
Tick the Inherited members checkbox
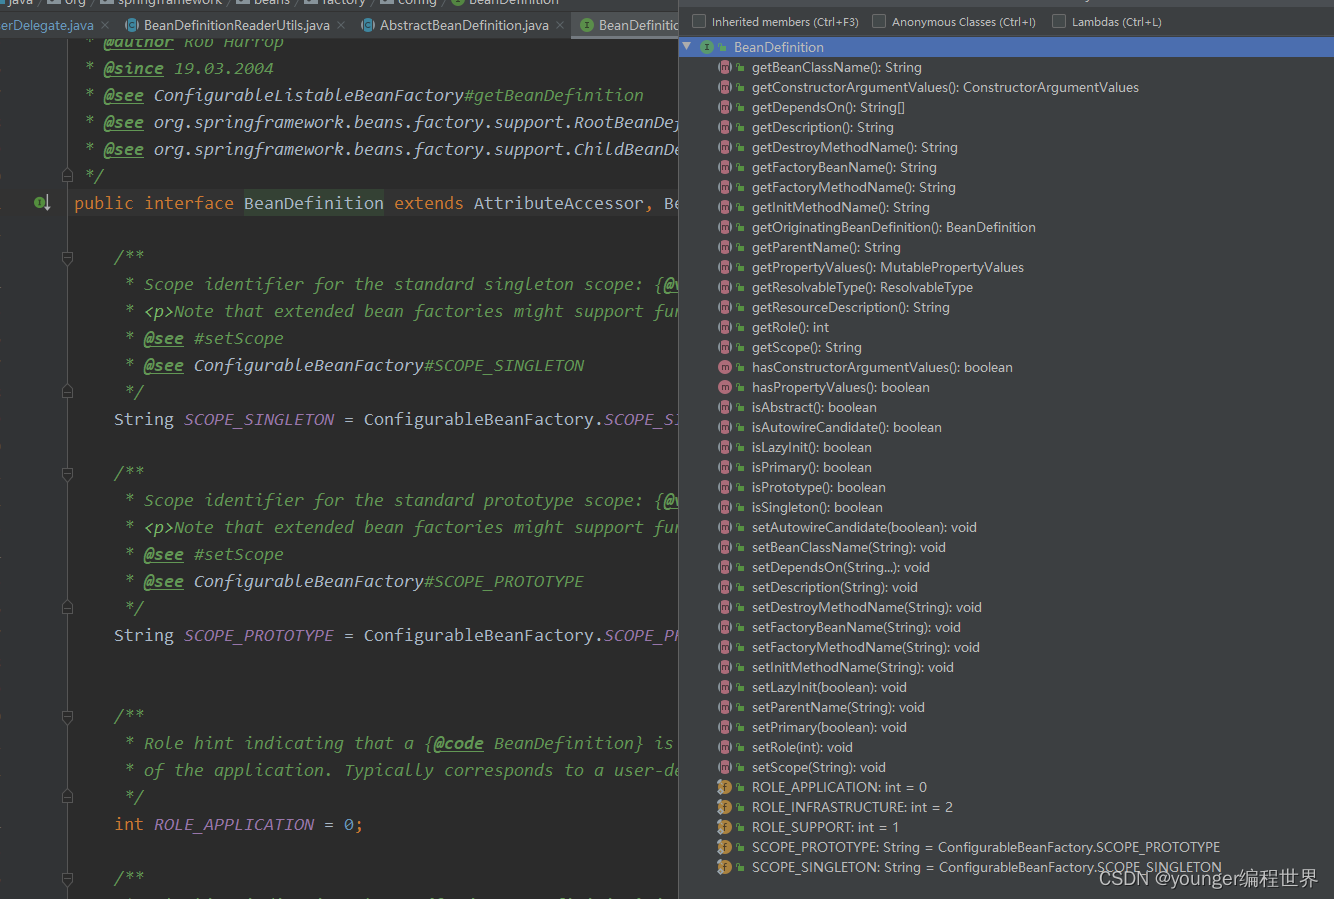(x=699, y=21)
